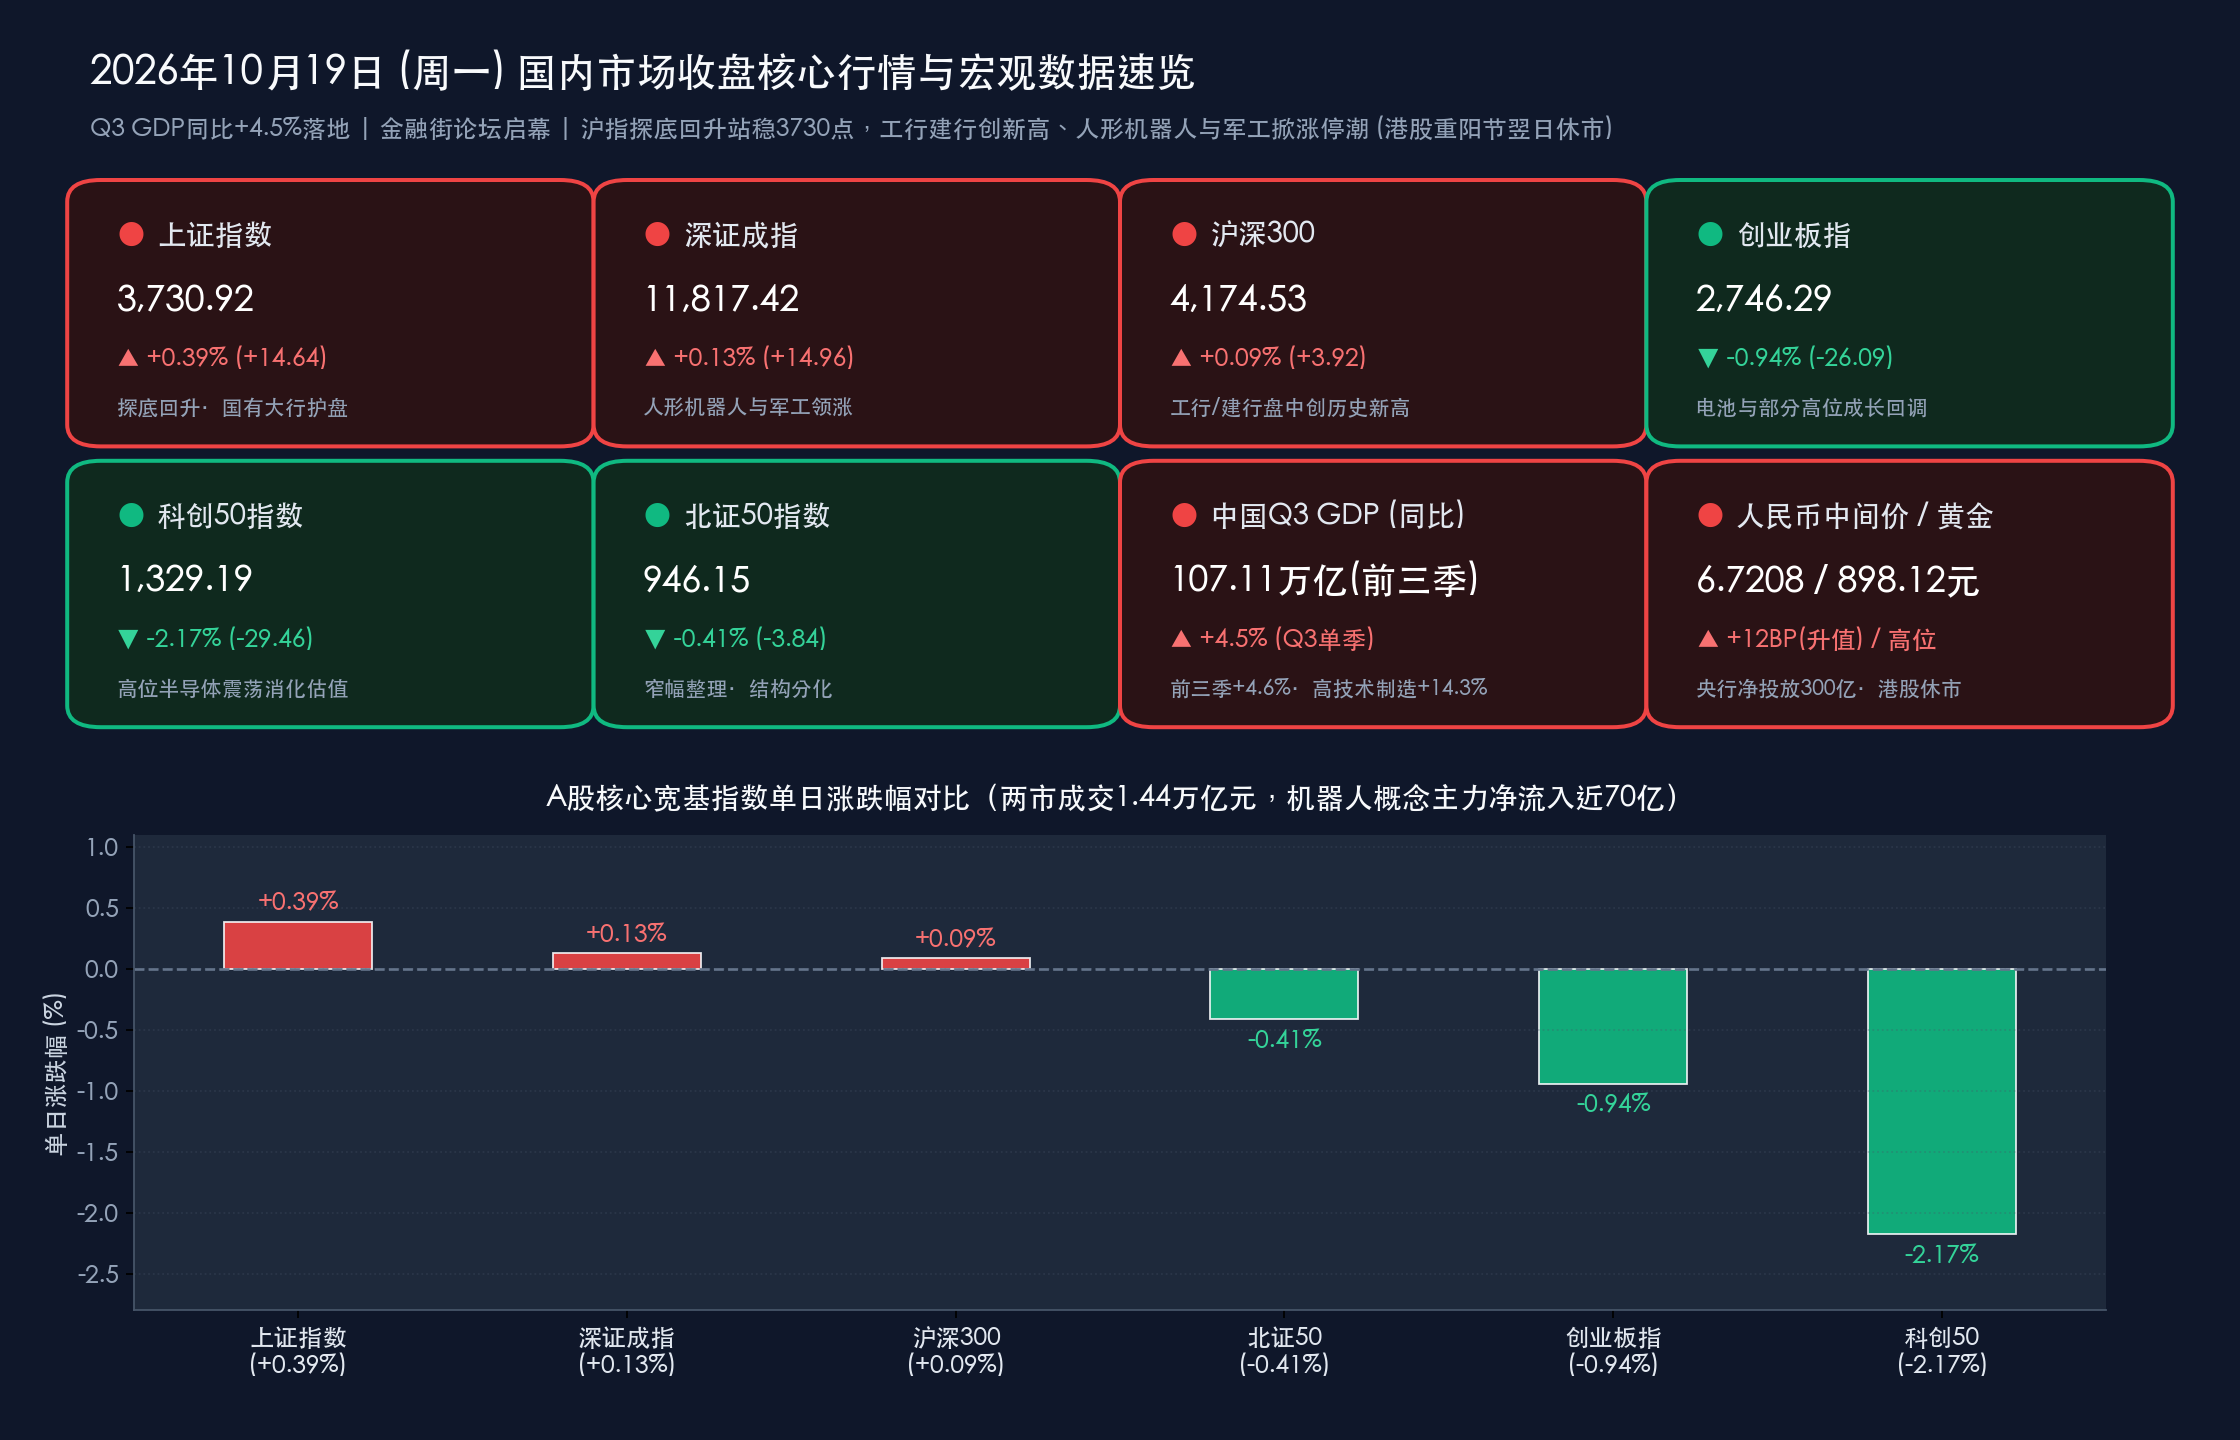Click the green dot beside 科创50指数

[x=131, y=515]
